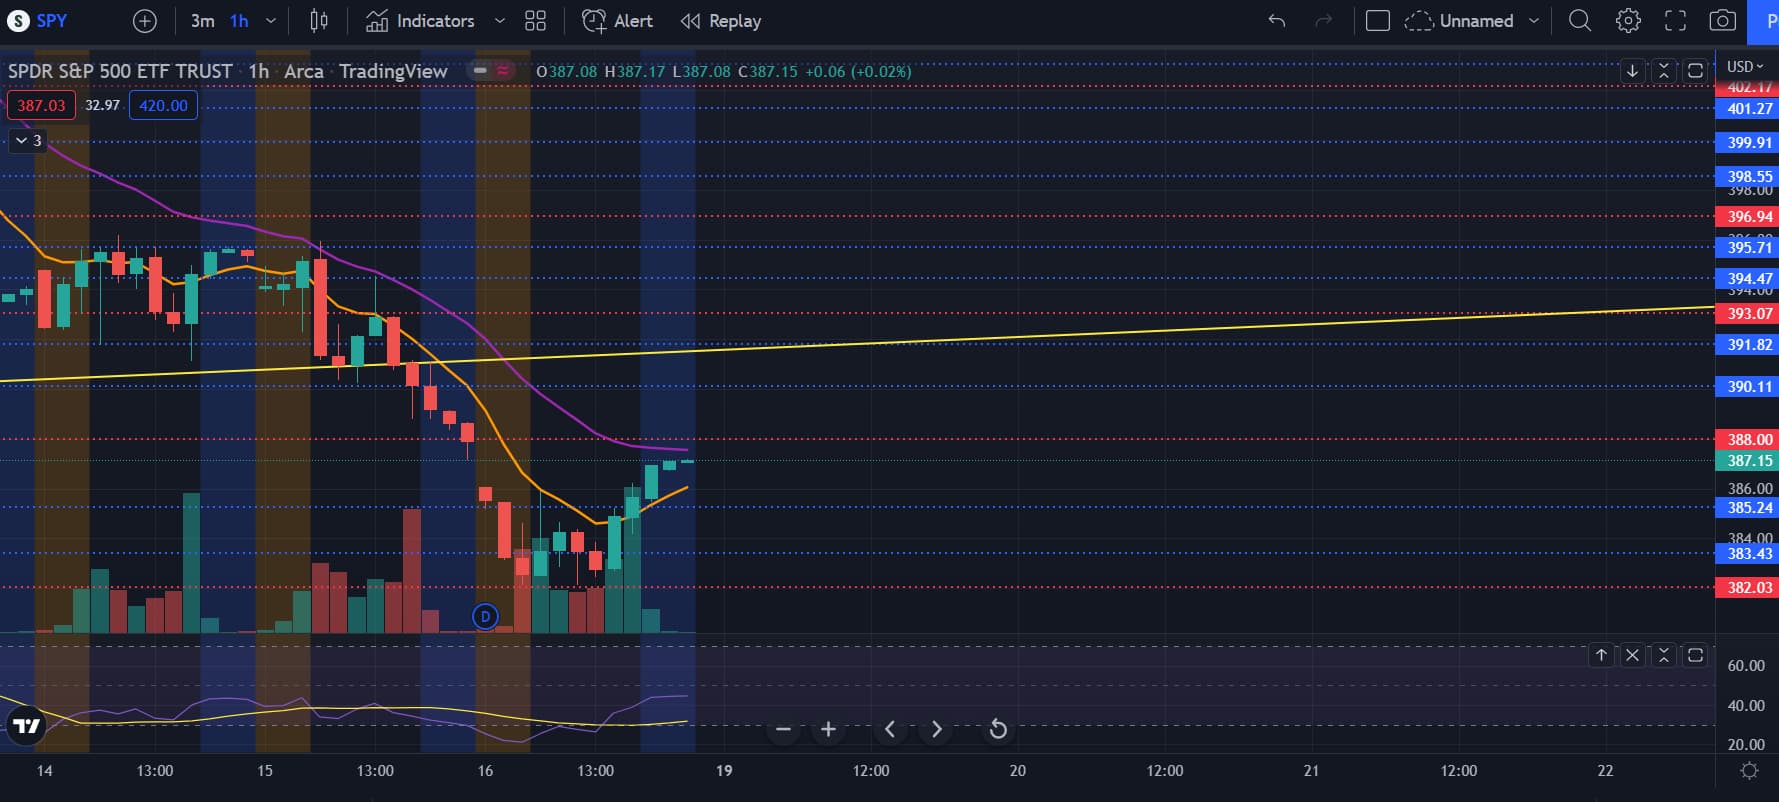Click the red 387.03 sell price button
1779x802 pixels.
click(x=41, y=105)
